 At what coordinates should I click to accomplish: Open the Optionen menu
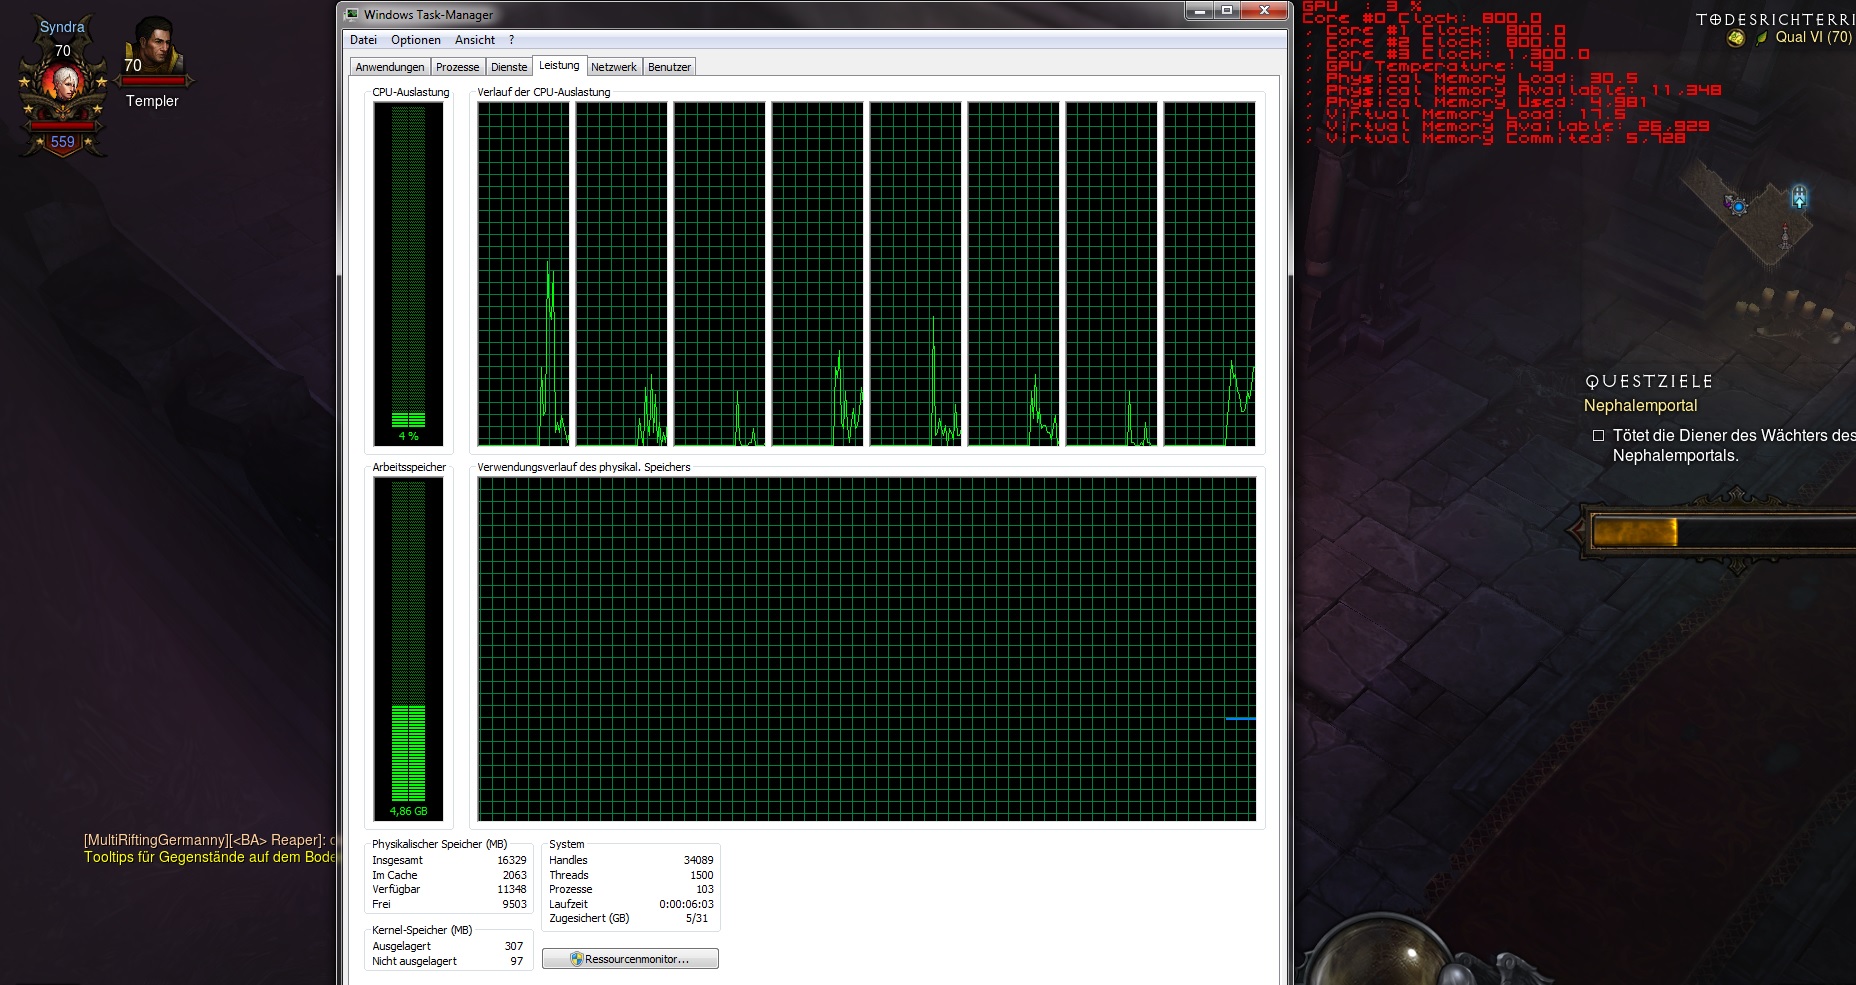(416, 40)
